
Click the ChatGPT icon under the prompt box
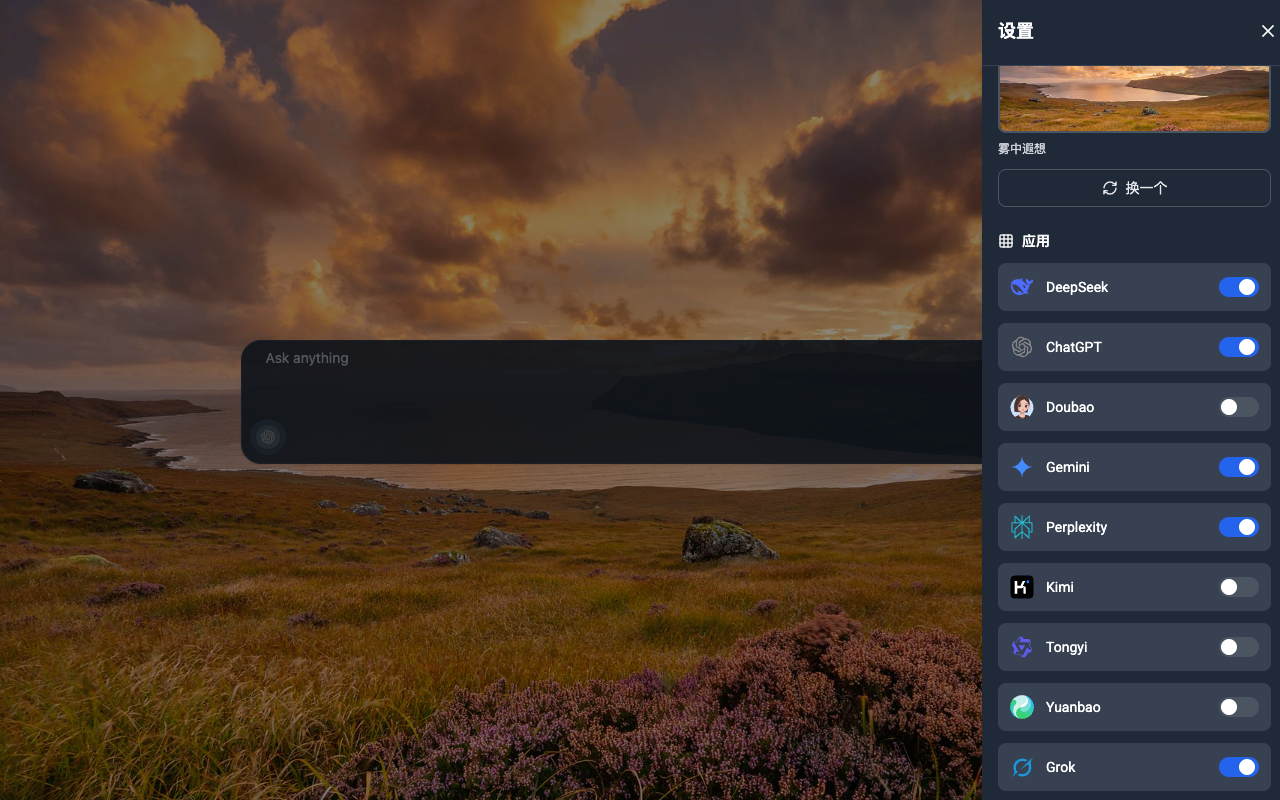click(x=267, y=437)
